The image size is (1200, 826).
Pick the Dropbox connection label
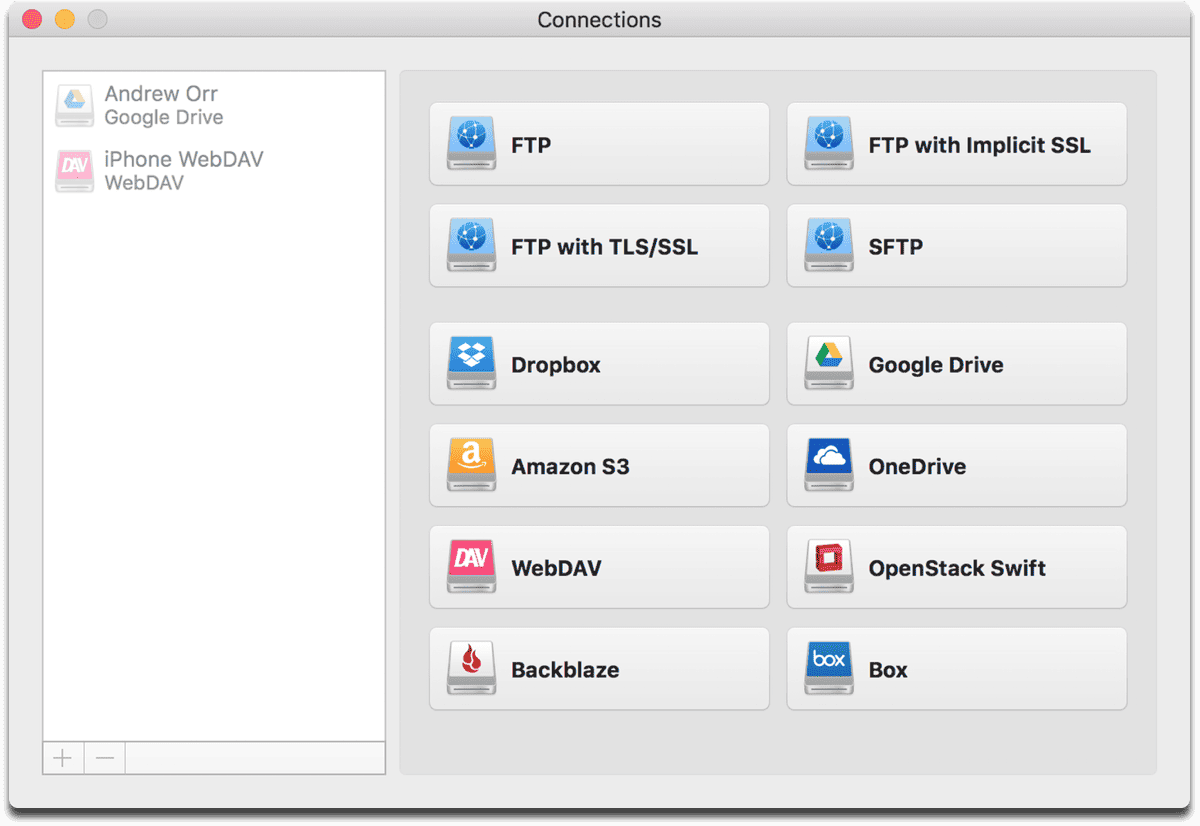(x=556, y=365)
